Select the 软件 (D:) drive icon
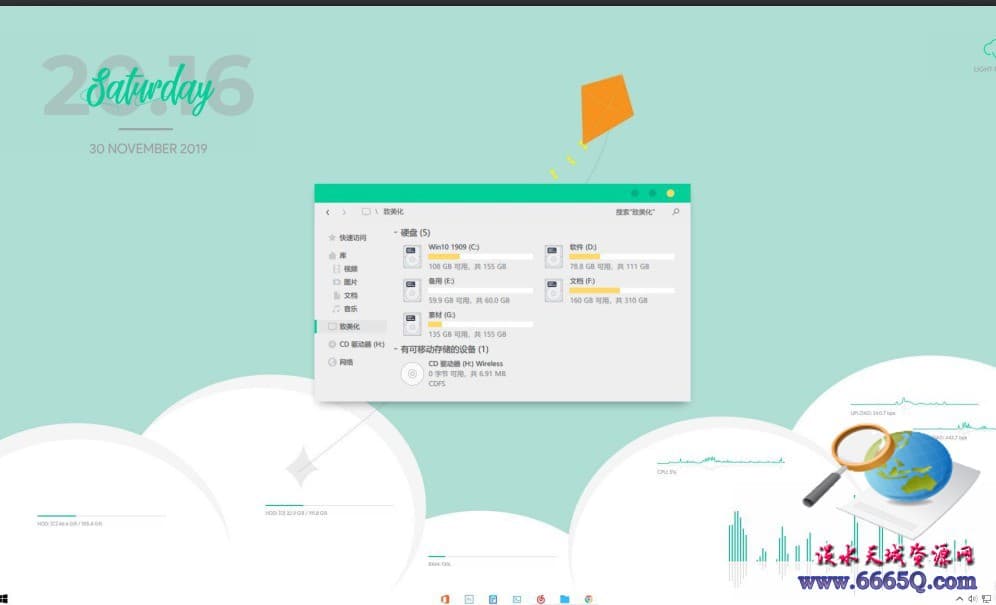The width and height of the screenshot is (996, 605). (554, 257)
